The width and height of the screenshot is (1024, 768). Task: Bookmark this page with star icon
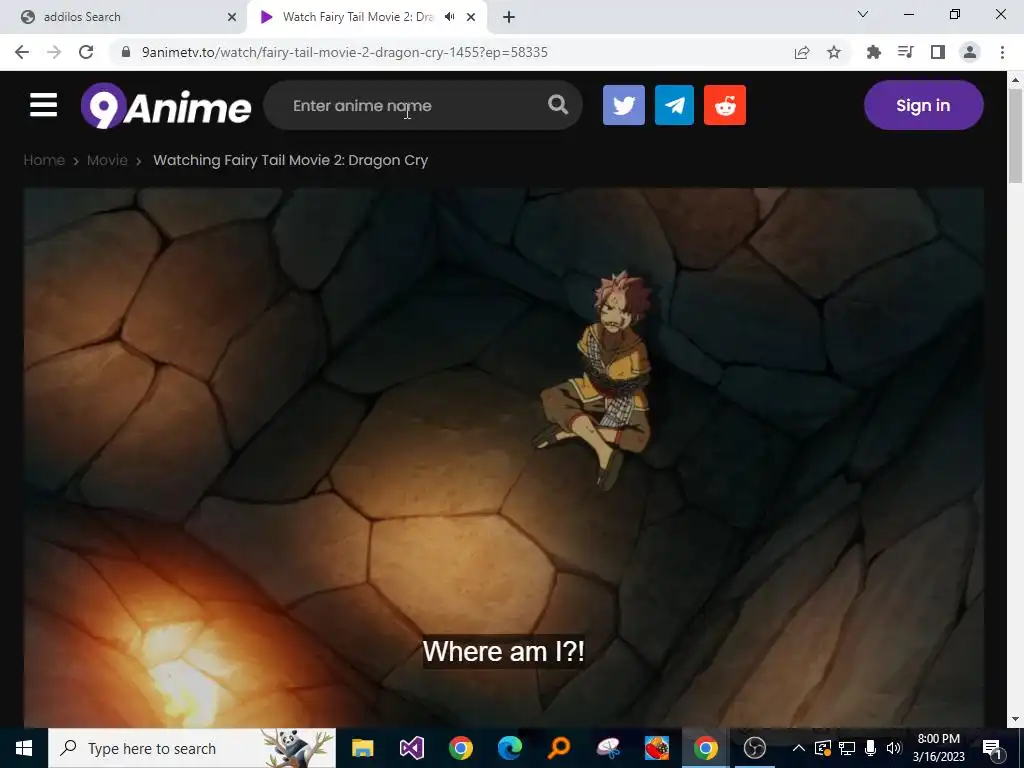pos(834,52)
